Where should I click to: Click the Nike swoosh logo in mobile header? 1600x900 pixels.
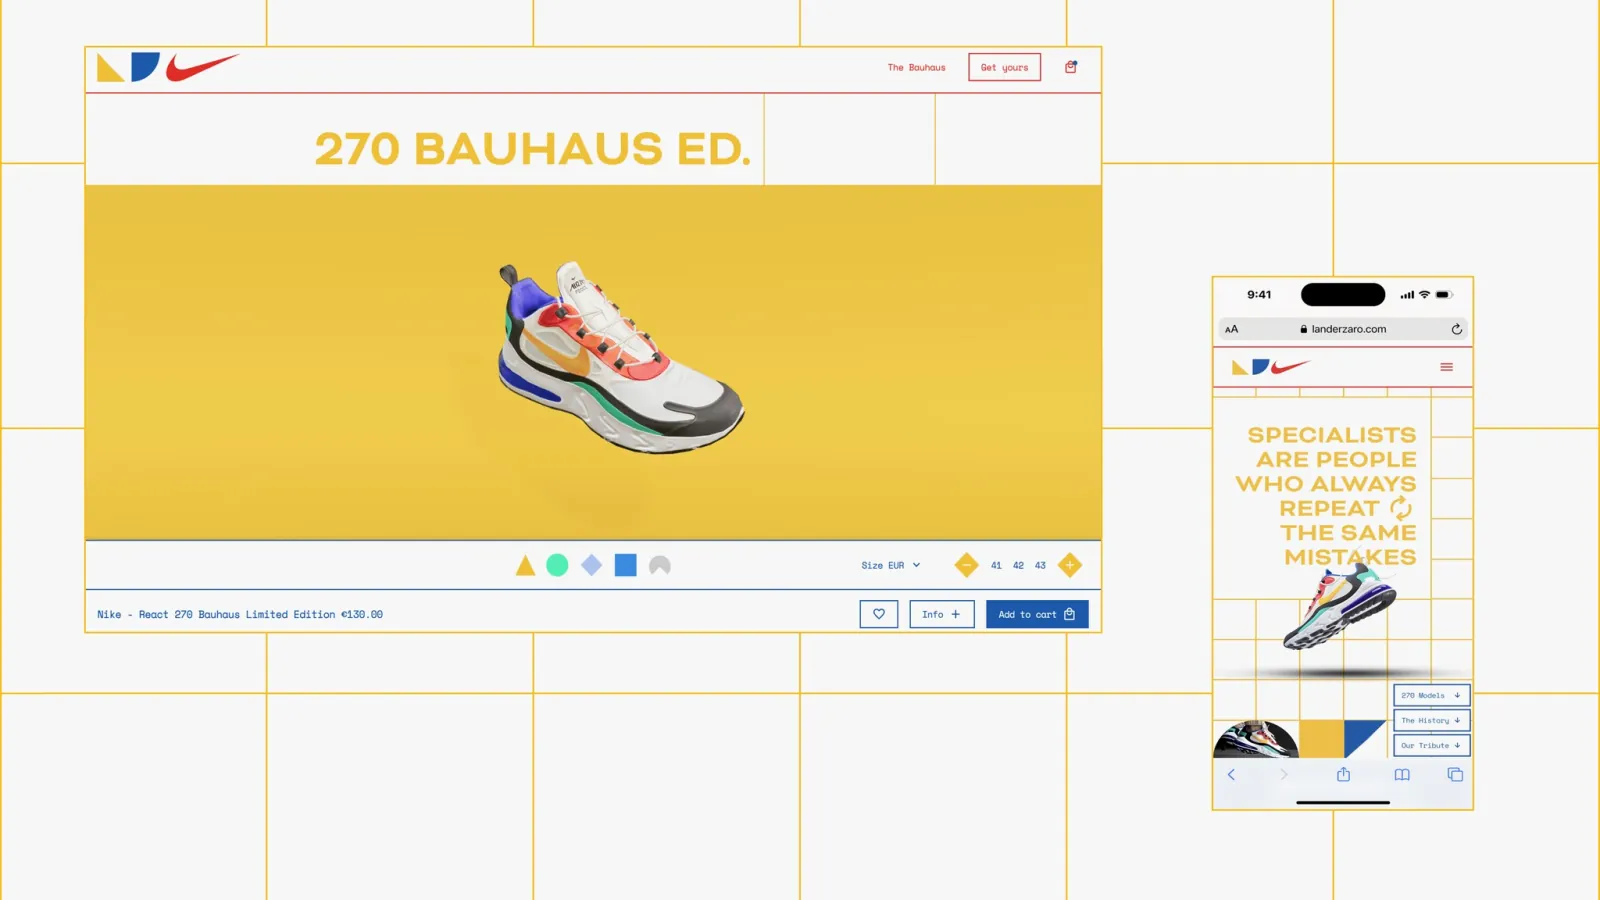click(1290, 367)
